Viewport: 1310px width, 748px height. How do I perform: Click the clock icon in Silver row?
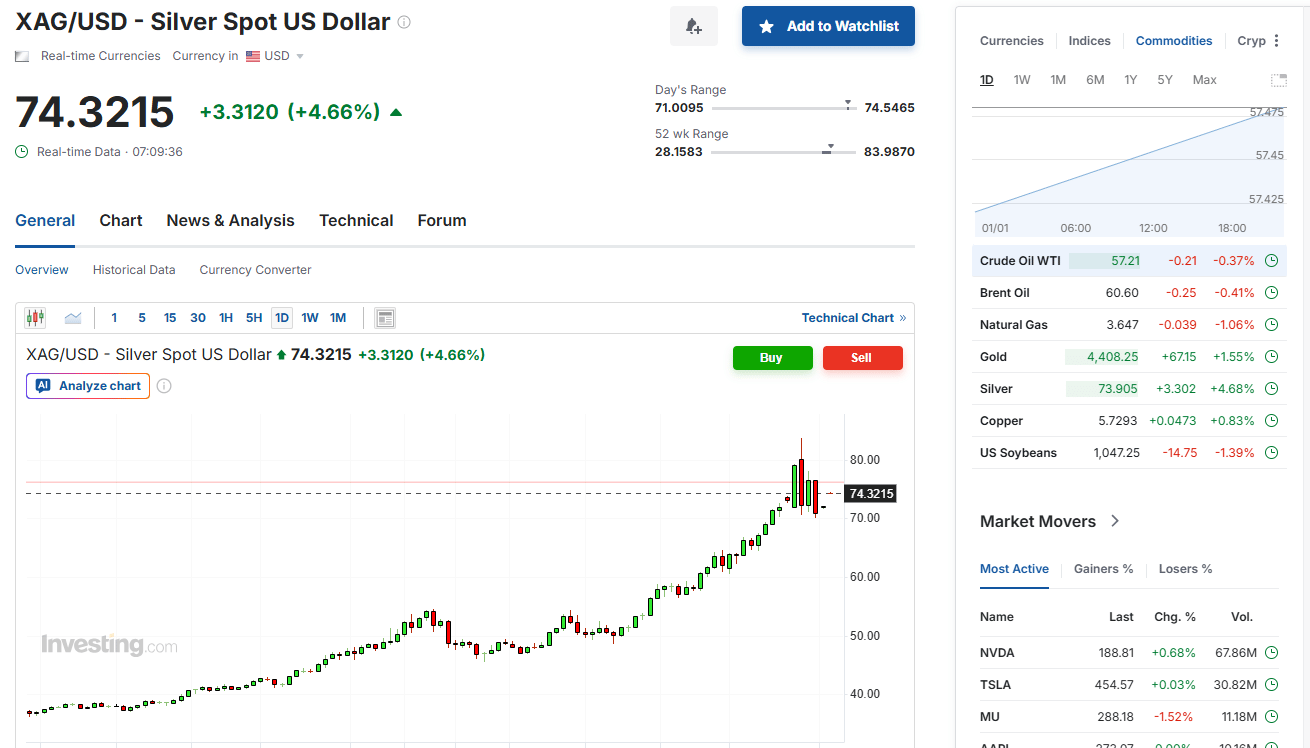click(x=1272, y=389)
